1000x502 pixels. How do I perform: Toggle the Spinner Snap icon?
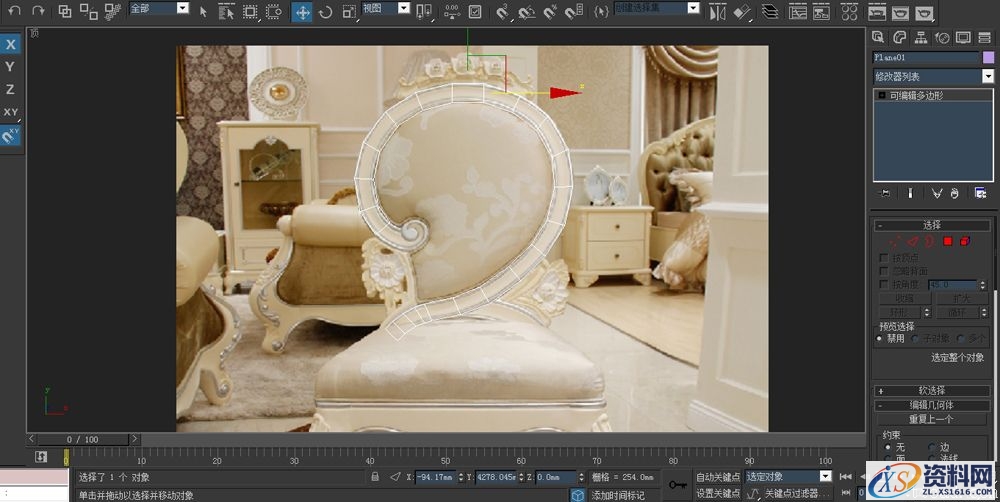click(x=574, y=11)
